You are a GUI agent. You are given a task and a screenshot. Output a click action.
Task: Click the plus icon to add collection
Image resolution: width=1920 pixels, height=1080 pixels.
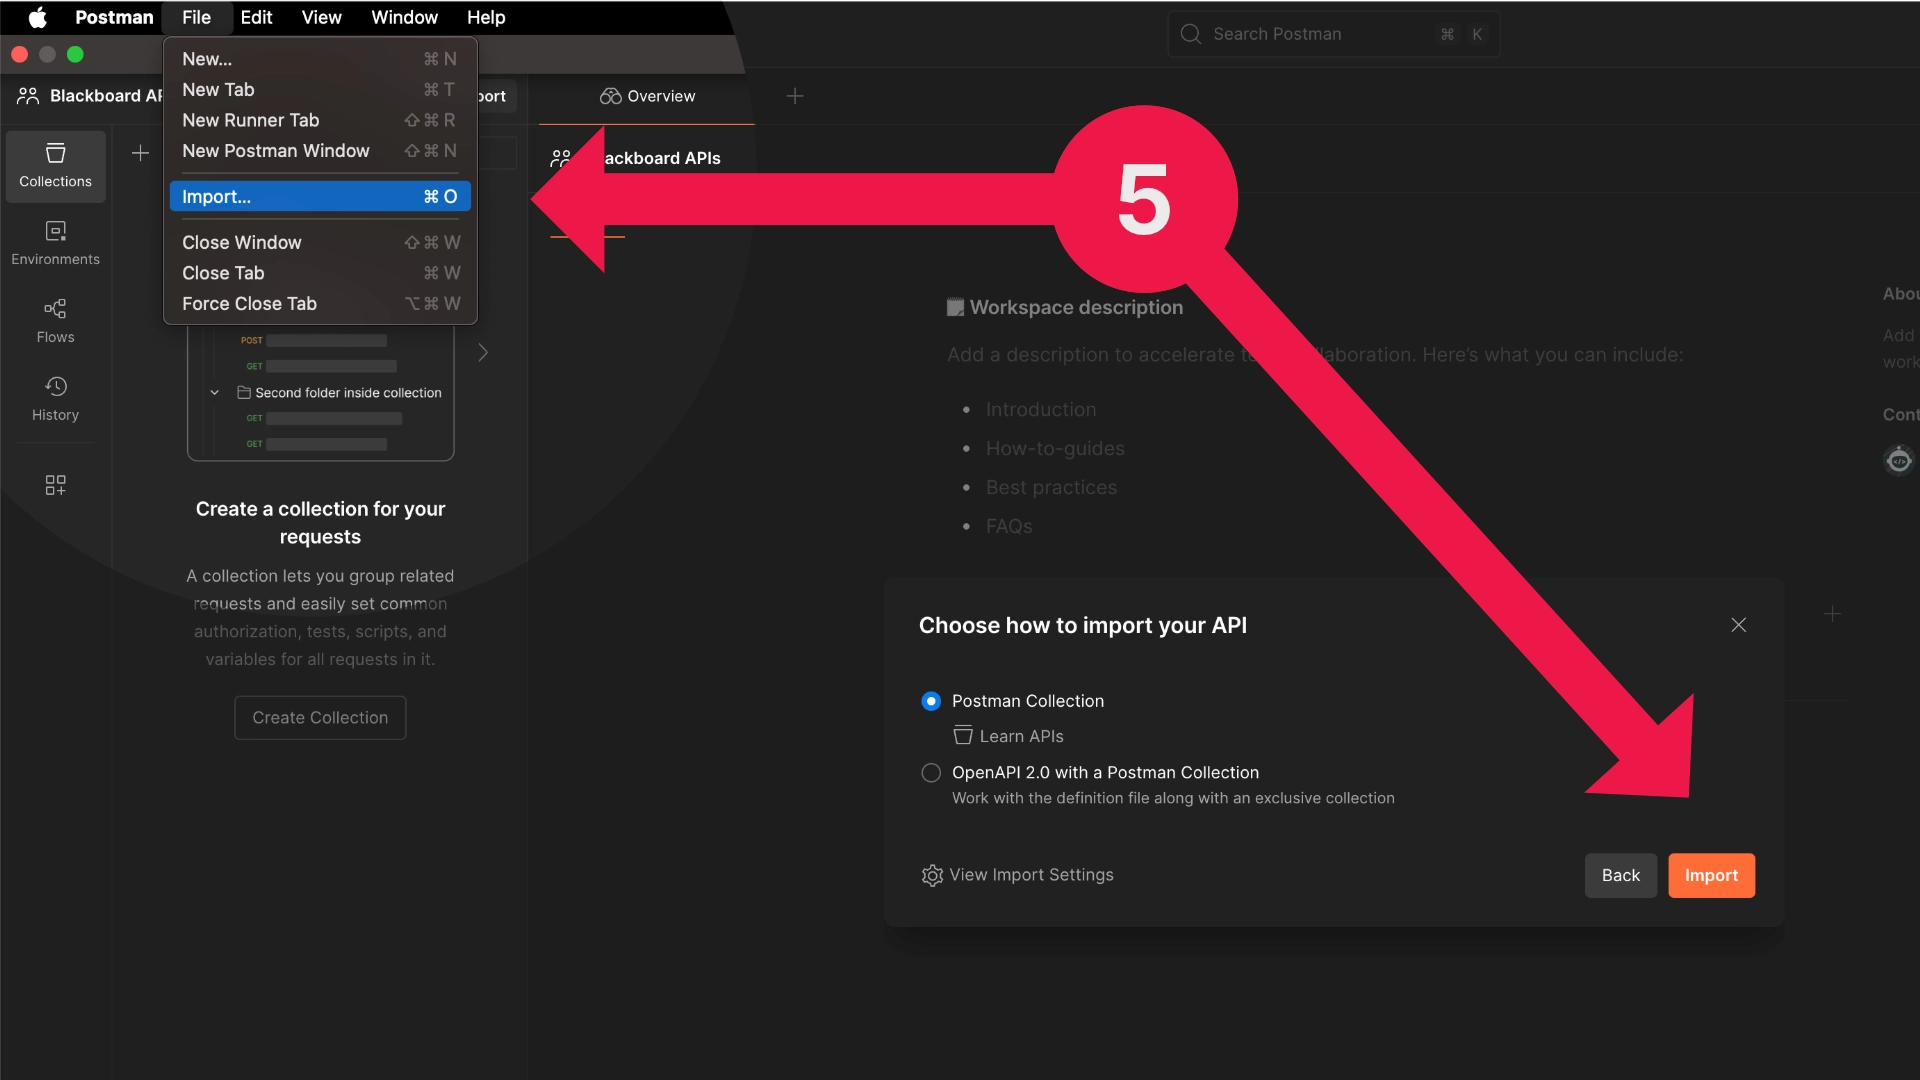[141, 153]
